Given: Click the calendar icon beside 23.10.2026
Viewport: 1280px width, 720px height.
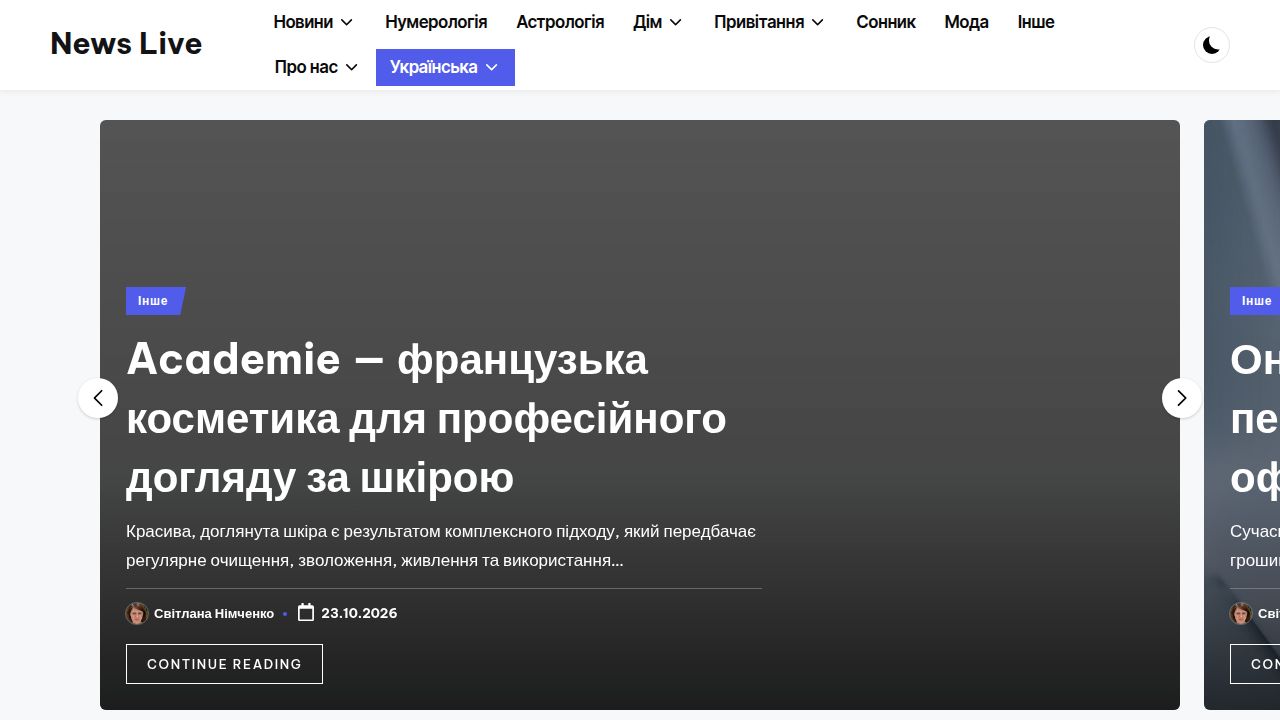Looking at the screenshot, I should [306, 612].
